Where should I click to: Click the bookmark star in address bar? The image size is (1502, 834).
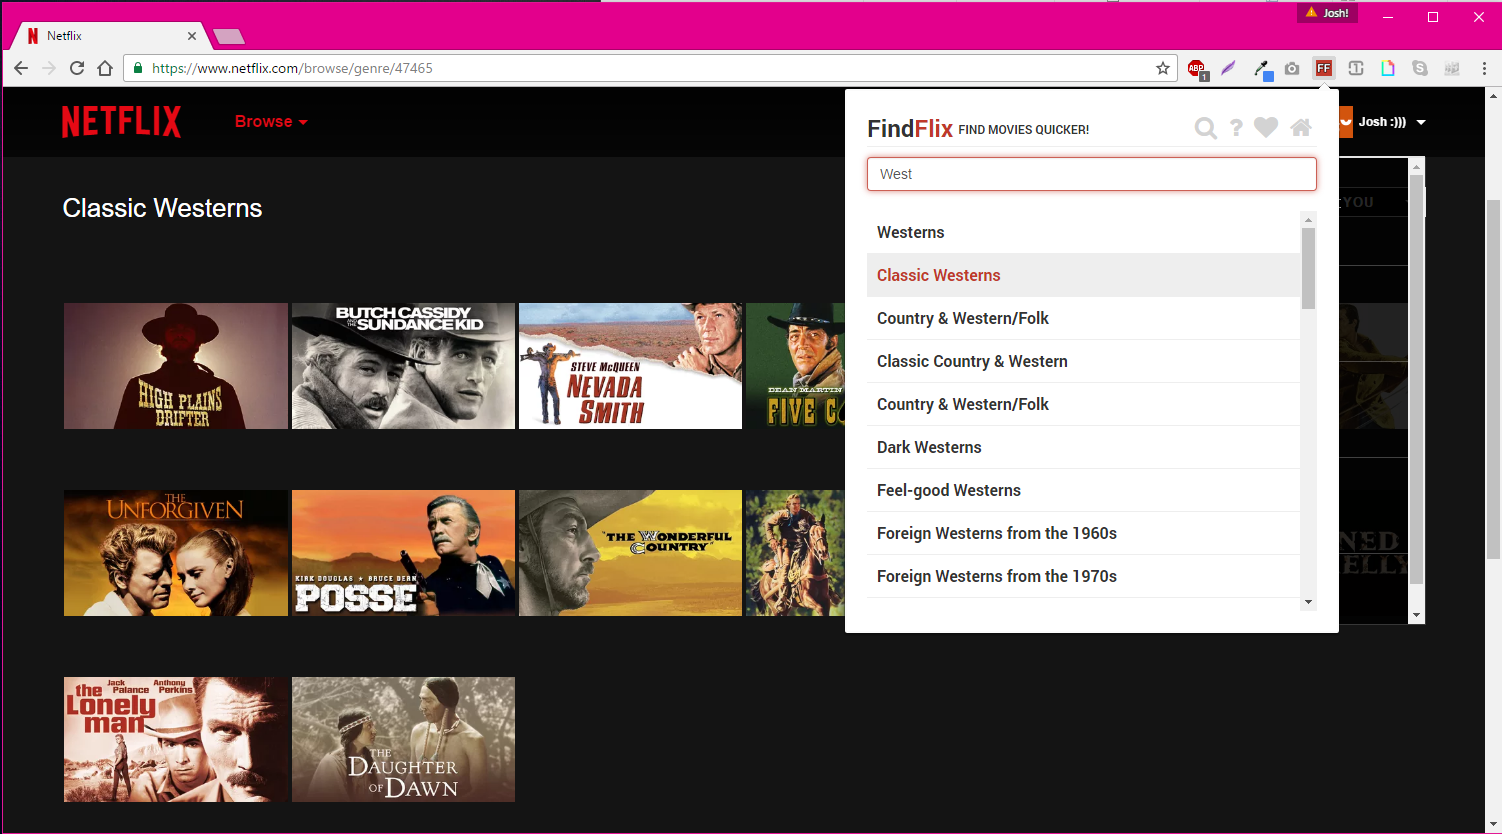coord(1162,68)
